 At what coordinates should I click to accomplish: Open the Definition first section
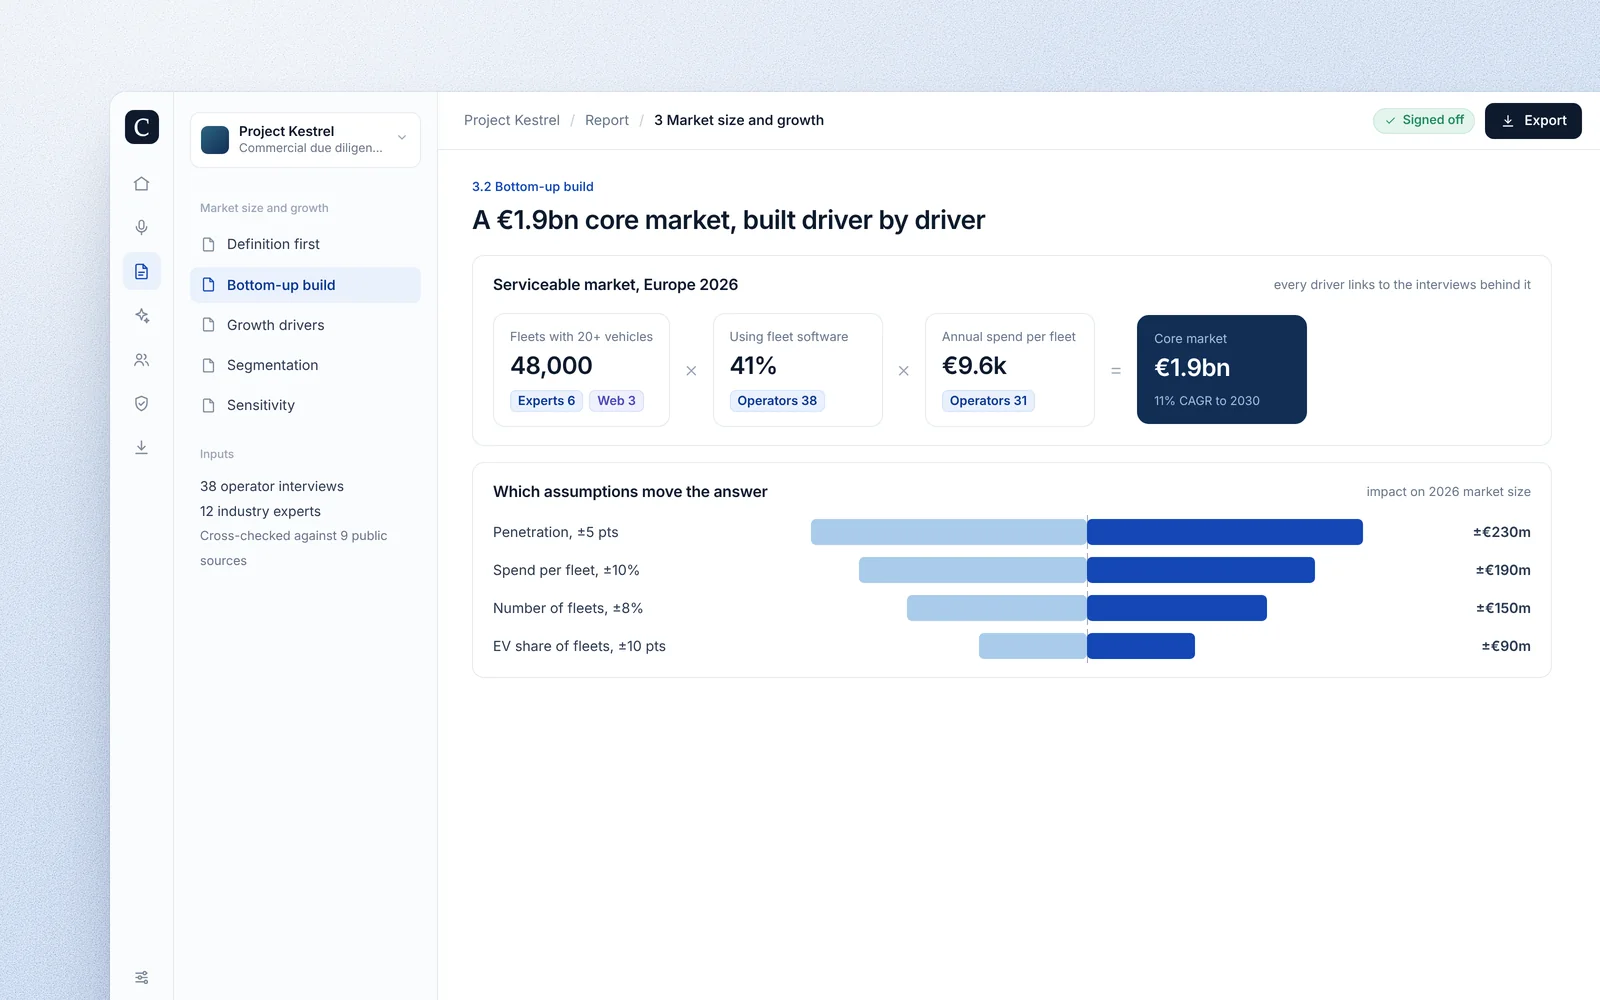pyautogui.click(x=305, y=244)
